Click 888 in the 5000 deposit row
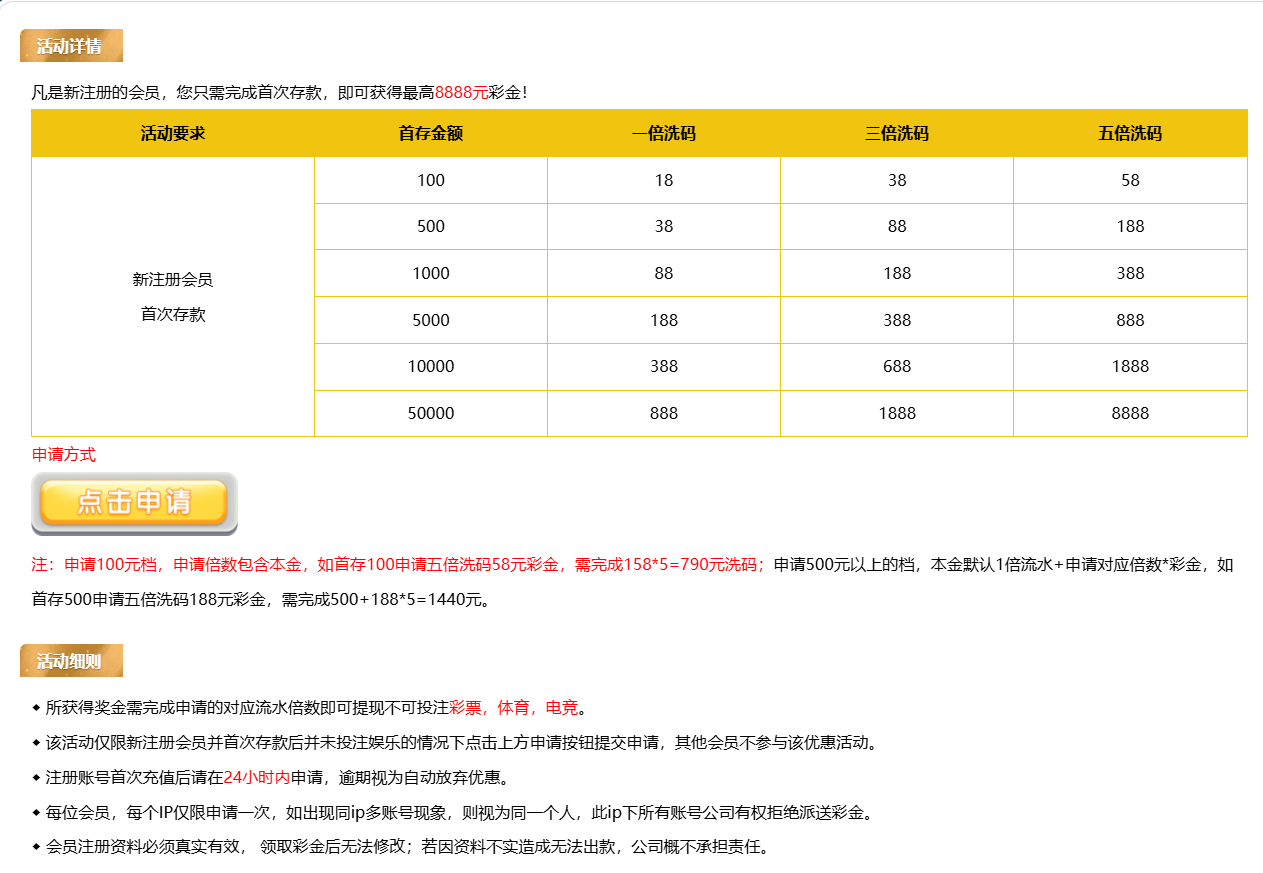This screenshot has height=873, width=1263. pyautogui.click(x=1130, y=320)
